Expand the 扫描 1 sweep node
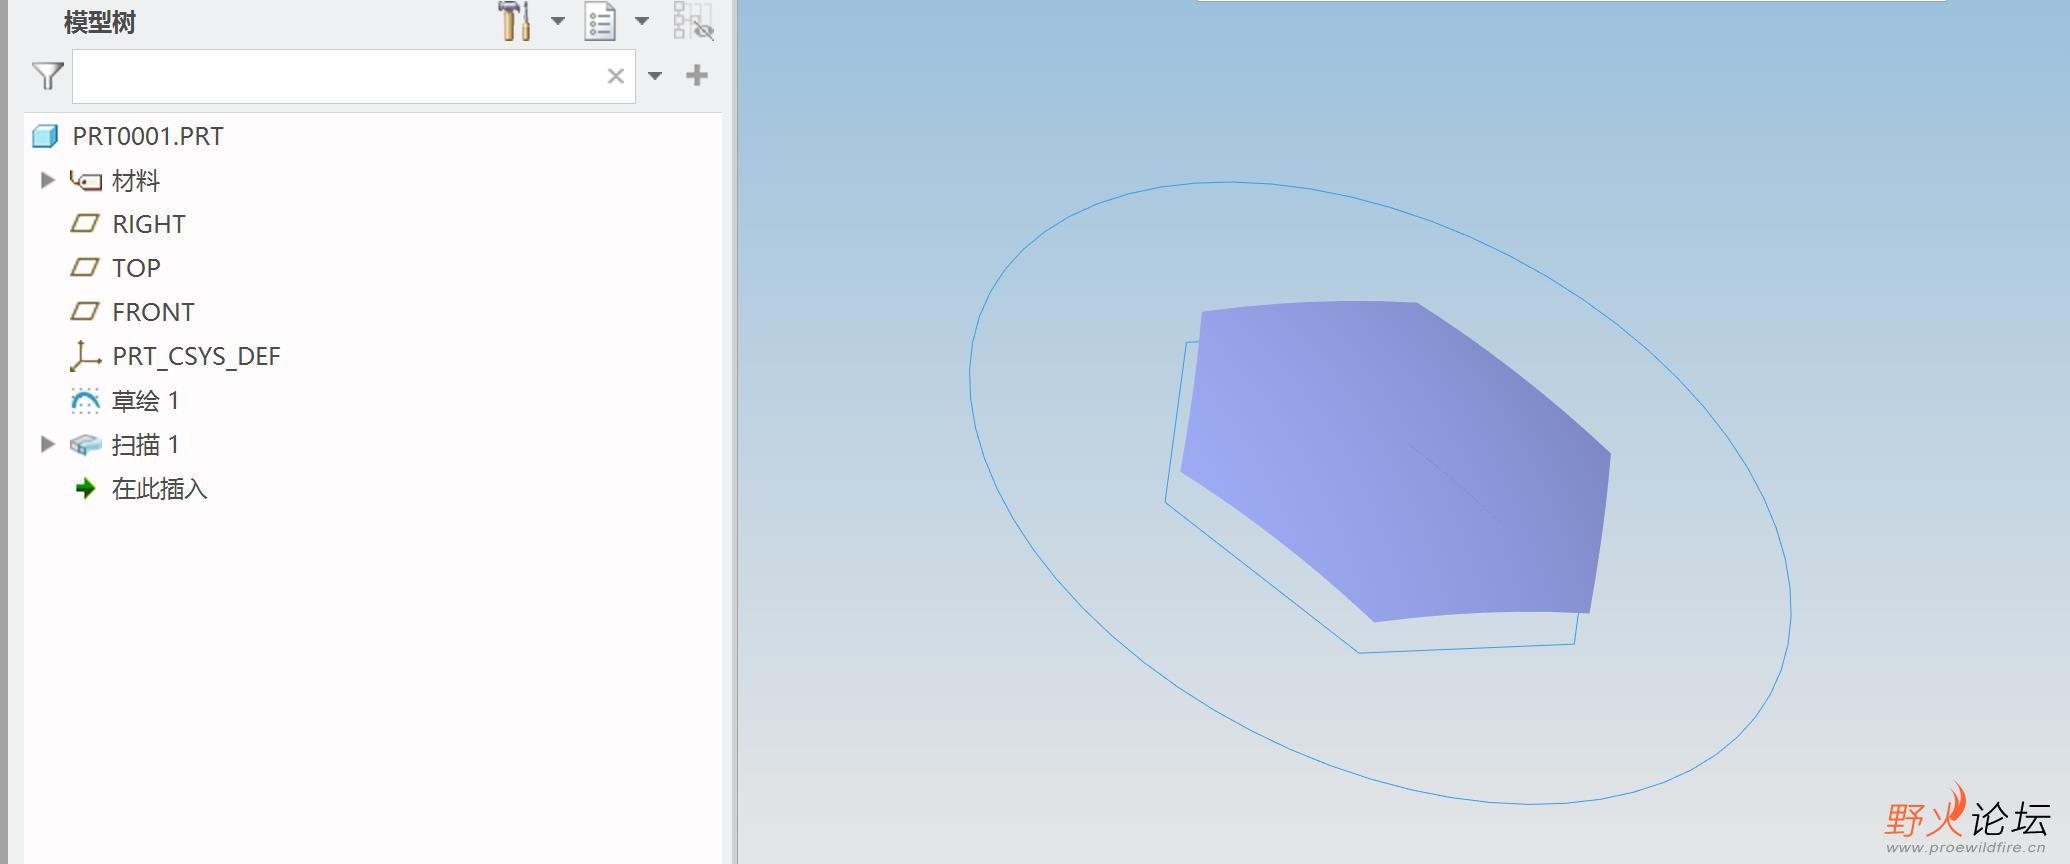2070x864 pixels. [x=47, y=444]
